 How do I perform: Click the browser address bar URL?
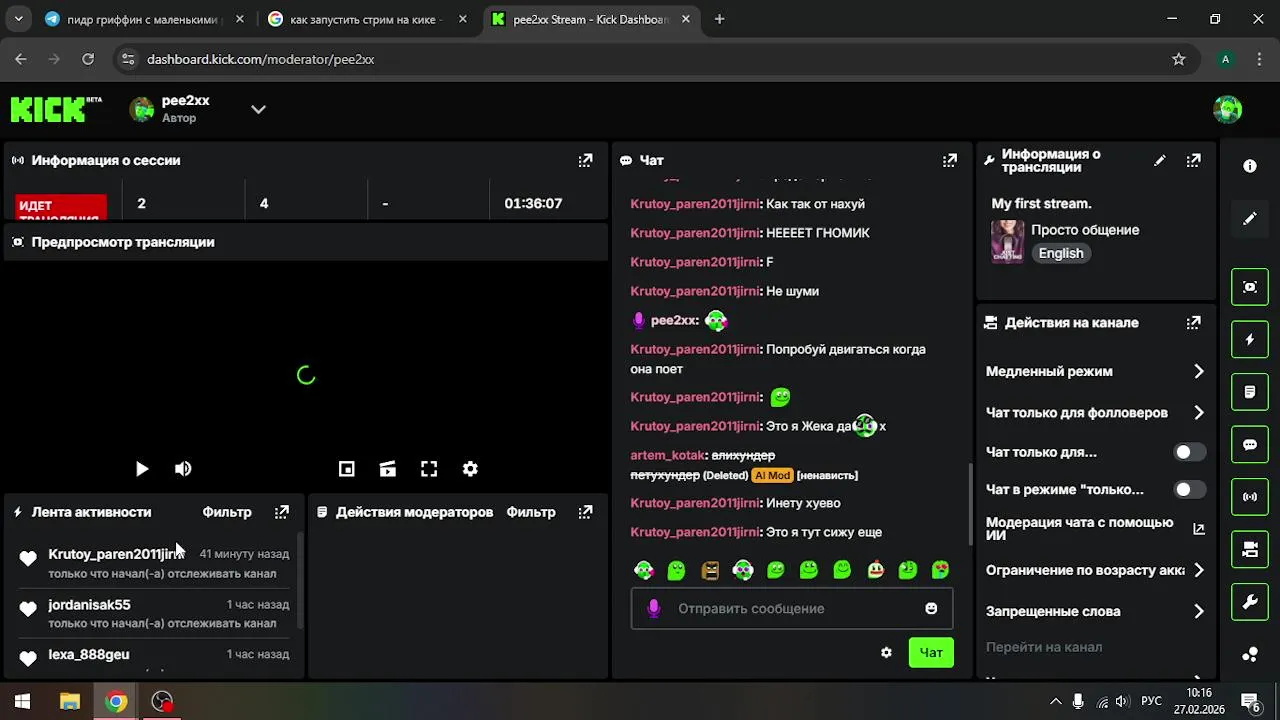[x=261, y=59]
